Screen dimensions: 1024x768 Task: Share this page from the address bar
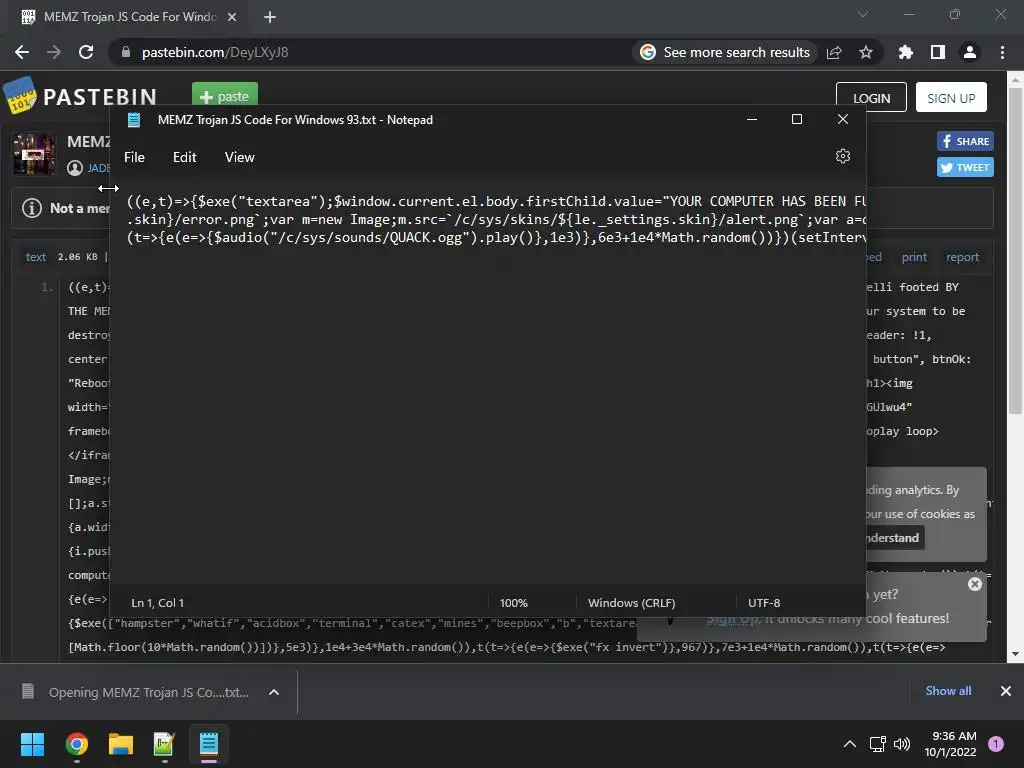click(834, 52)
